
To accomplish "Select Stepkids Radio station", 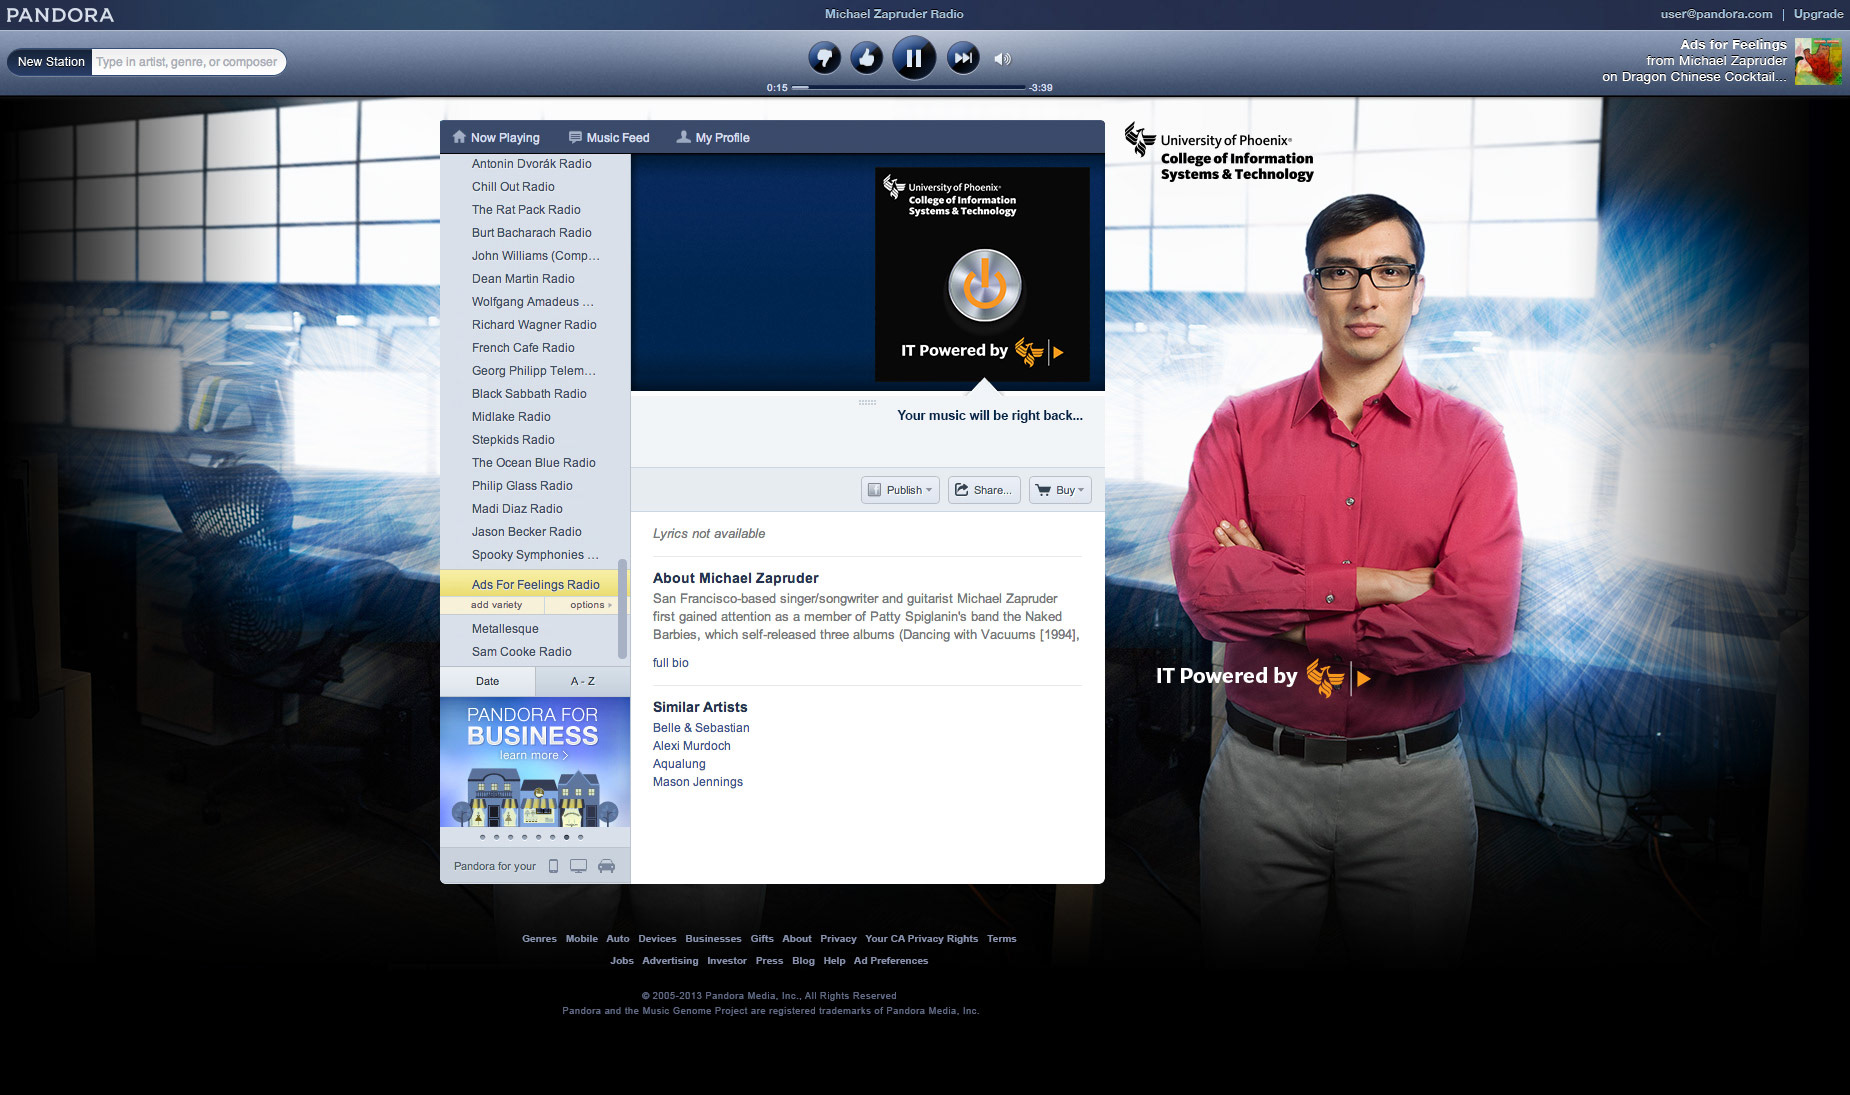I will 513,440.
